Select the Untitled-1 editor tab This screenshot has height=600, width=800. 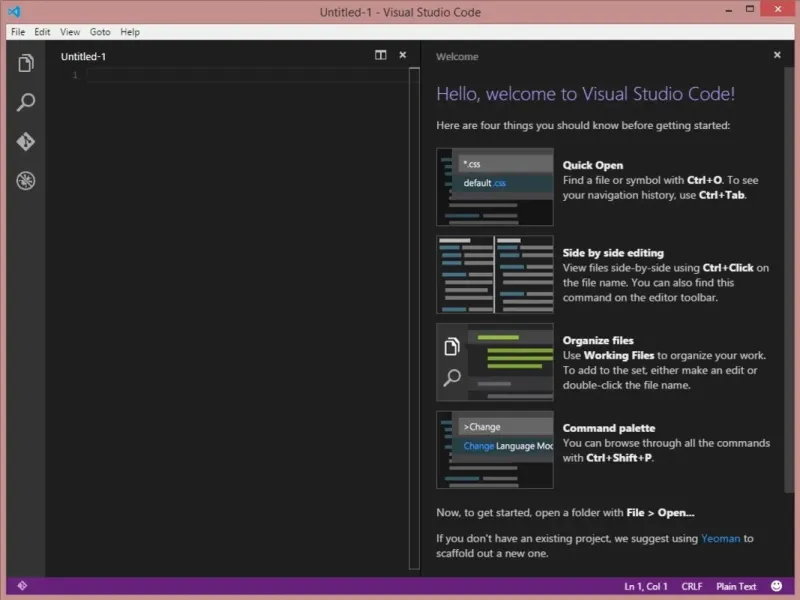pyautogui.click(x=83, y=57)
